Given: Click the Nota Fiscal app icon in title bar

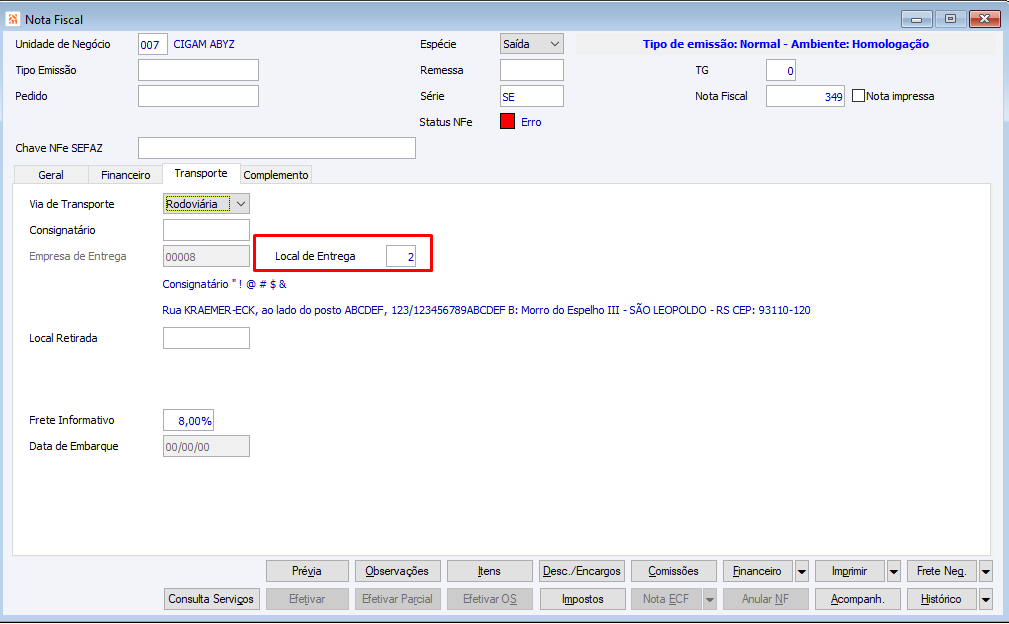Looking at the screenshot, I should pyautogui.click(x=13, y=19).
